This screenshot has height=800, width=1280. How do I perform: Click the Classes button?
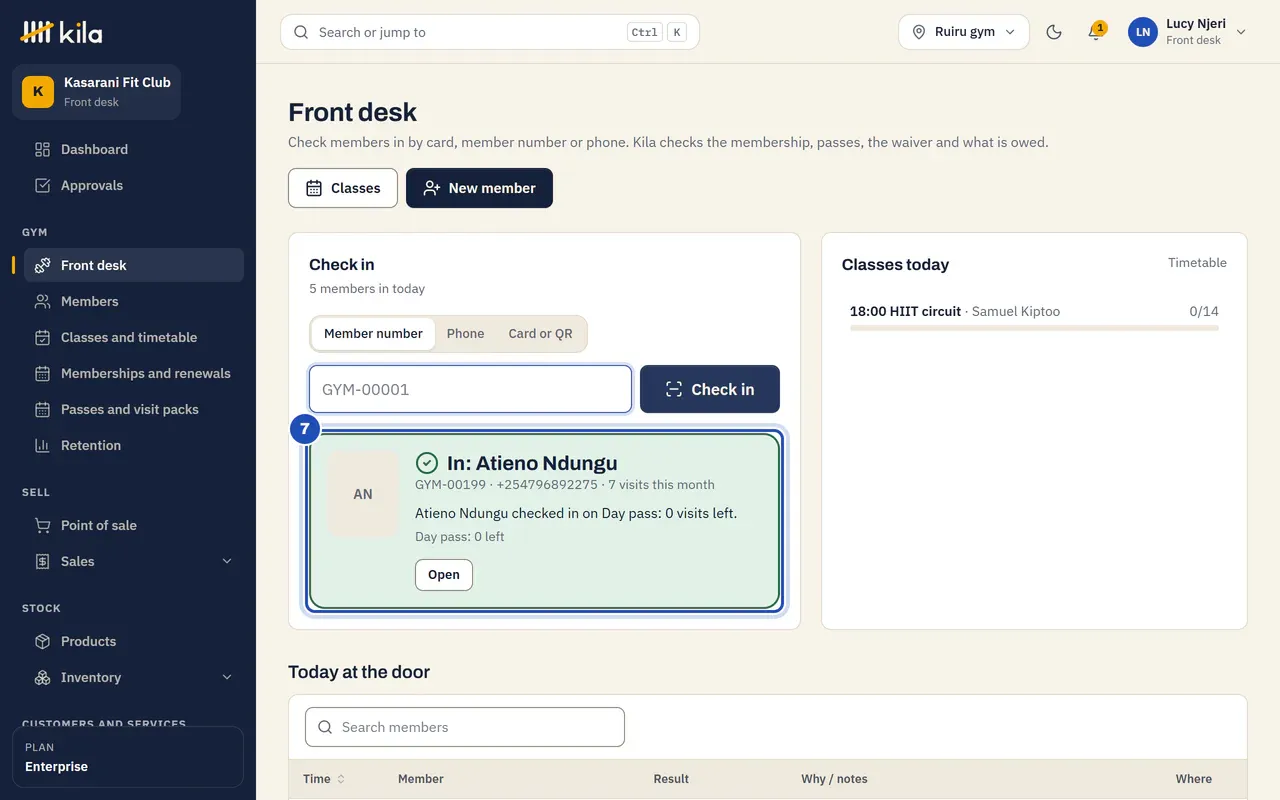pos(343,188)
